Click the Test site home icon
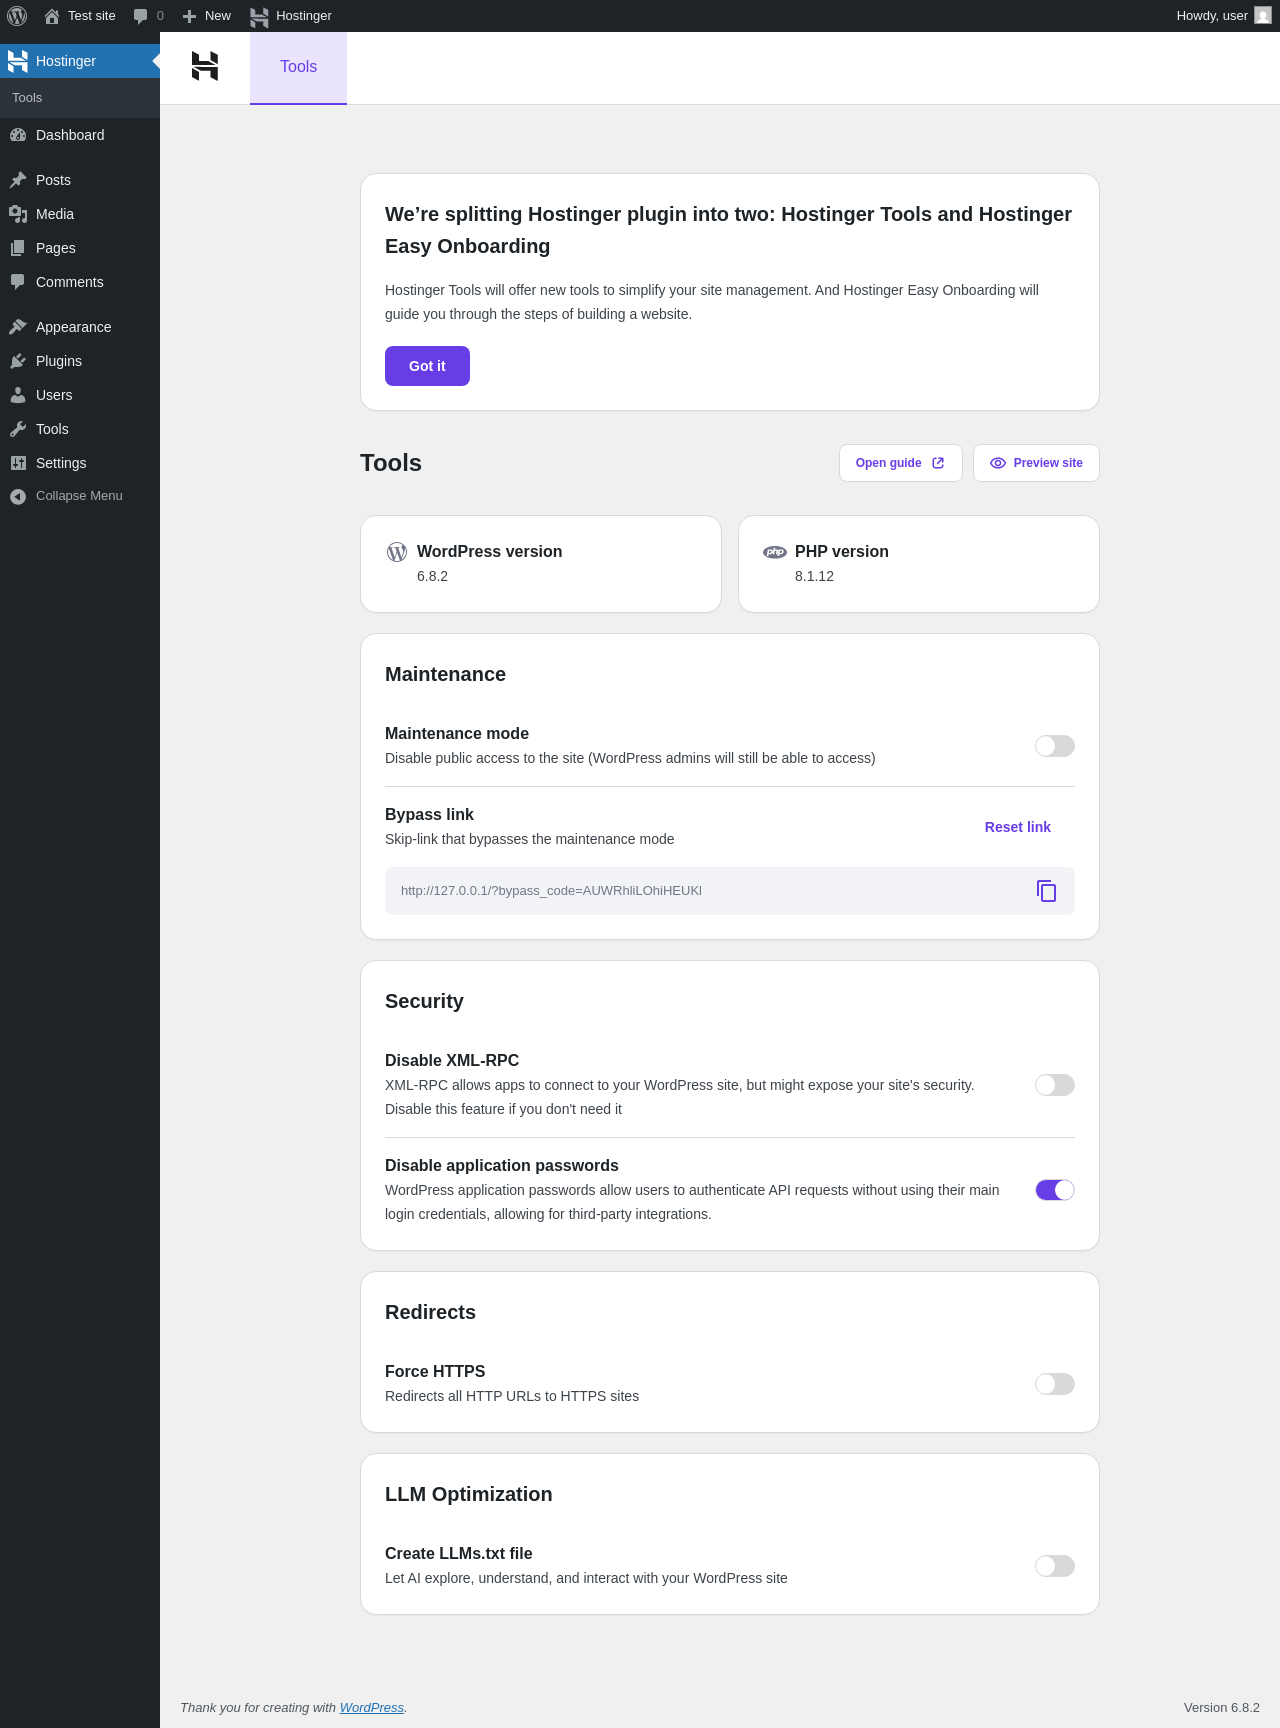1280x1728 pixels. coord(52,16)
